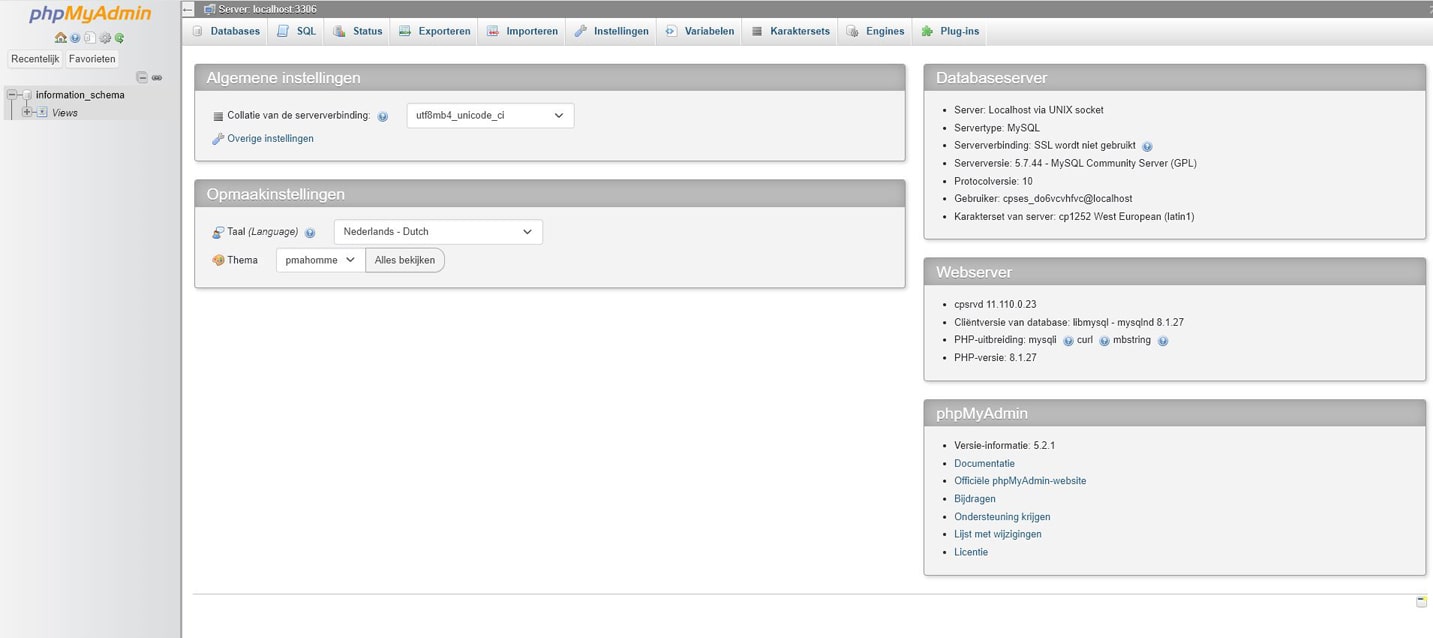
Task: Open the Taal language dropdown
Action: click(x=438, y=232)
